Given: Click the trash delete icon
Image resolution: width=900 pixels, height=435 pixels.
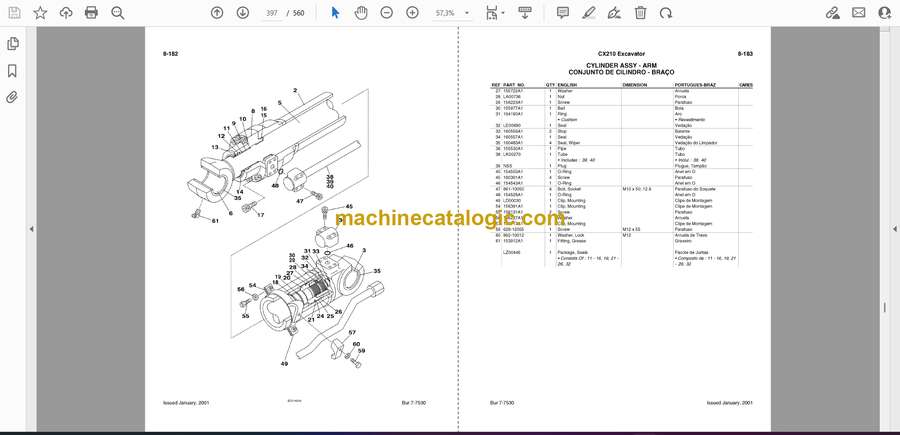Looking at the screenshot, I should [641, 13].
